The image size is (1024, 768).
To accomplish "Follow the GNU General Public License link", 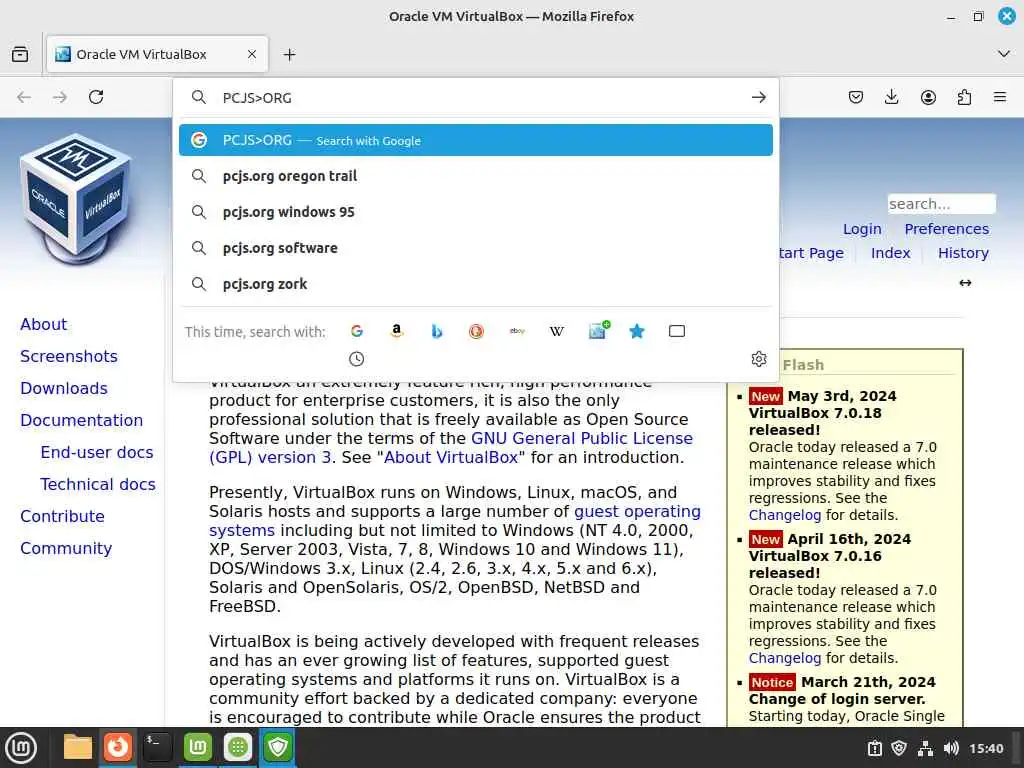I will [x=581, y=438].
